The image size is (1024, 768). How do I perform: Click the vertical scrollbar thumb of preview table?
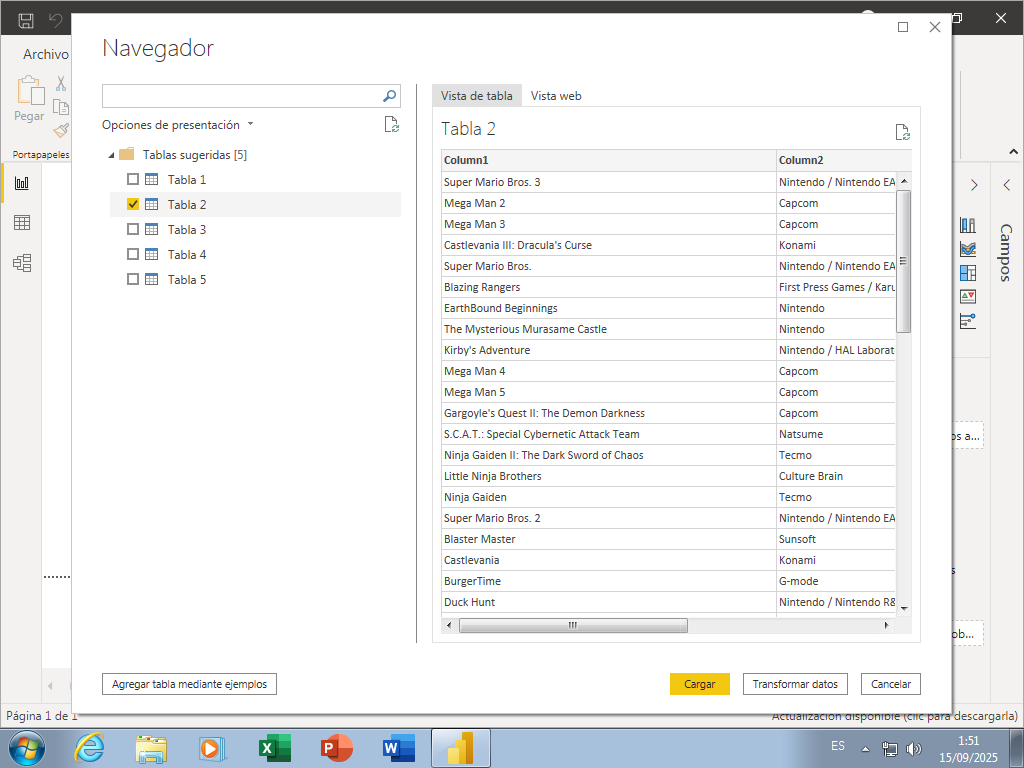click(904, 261)
